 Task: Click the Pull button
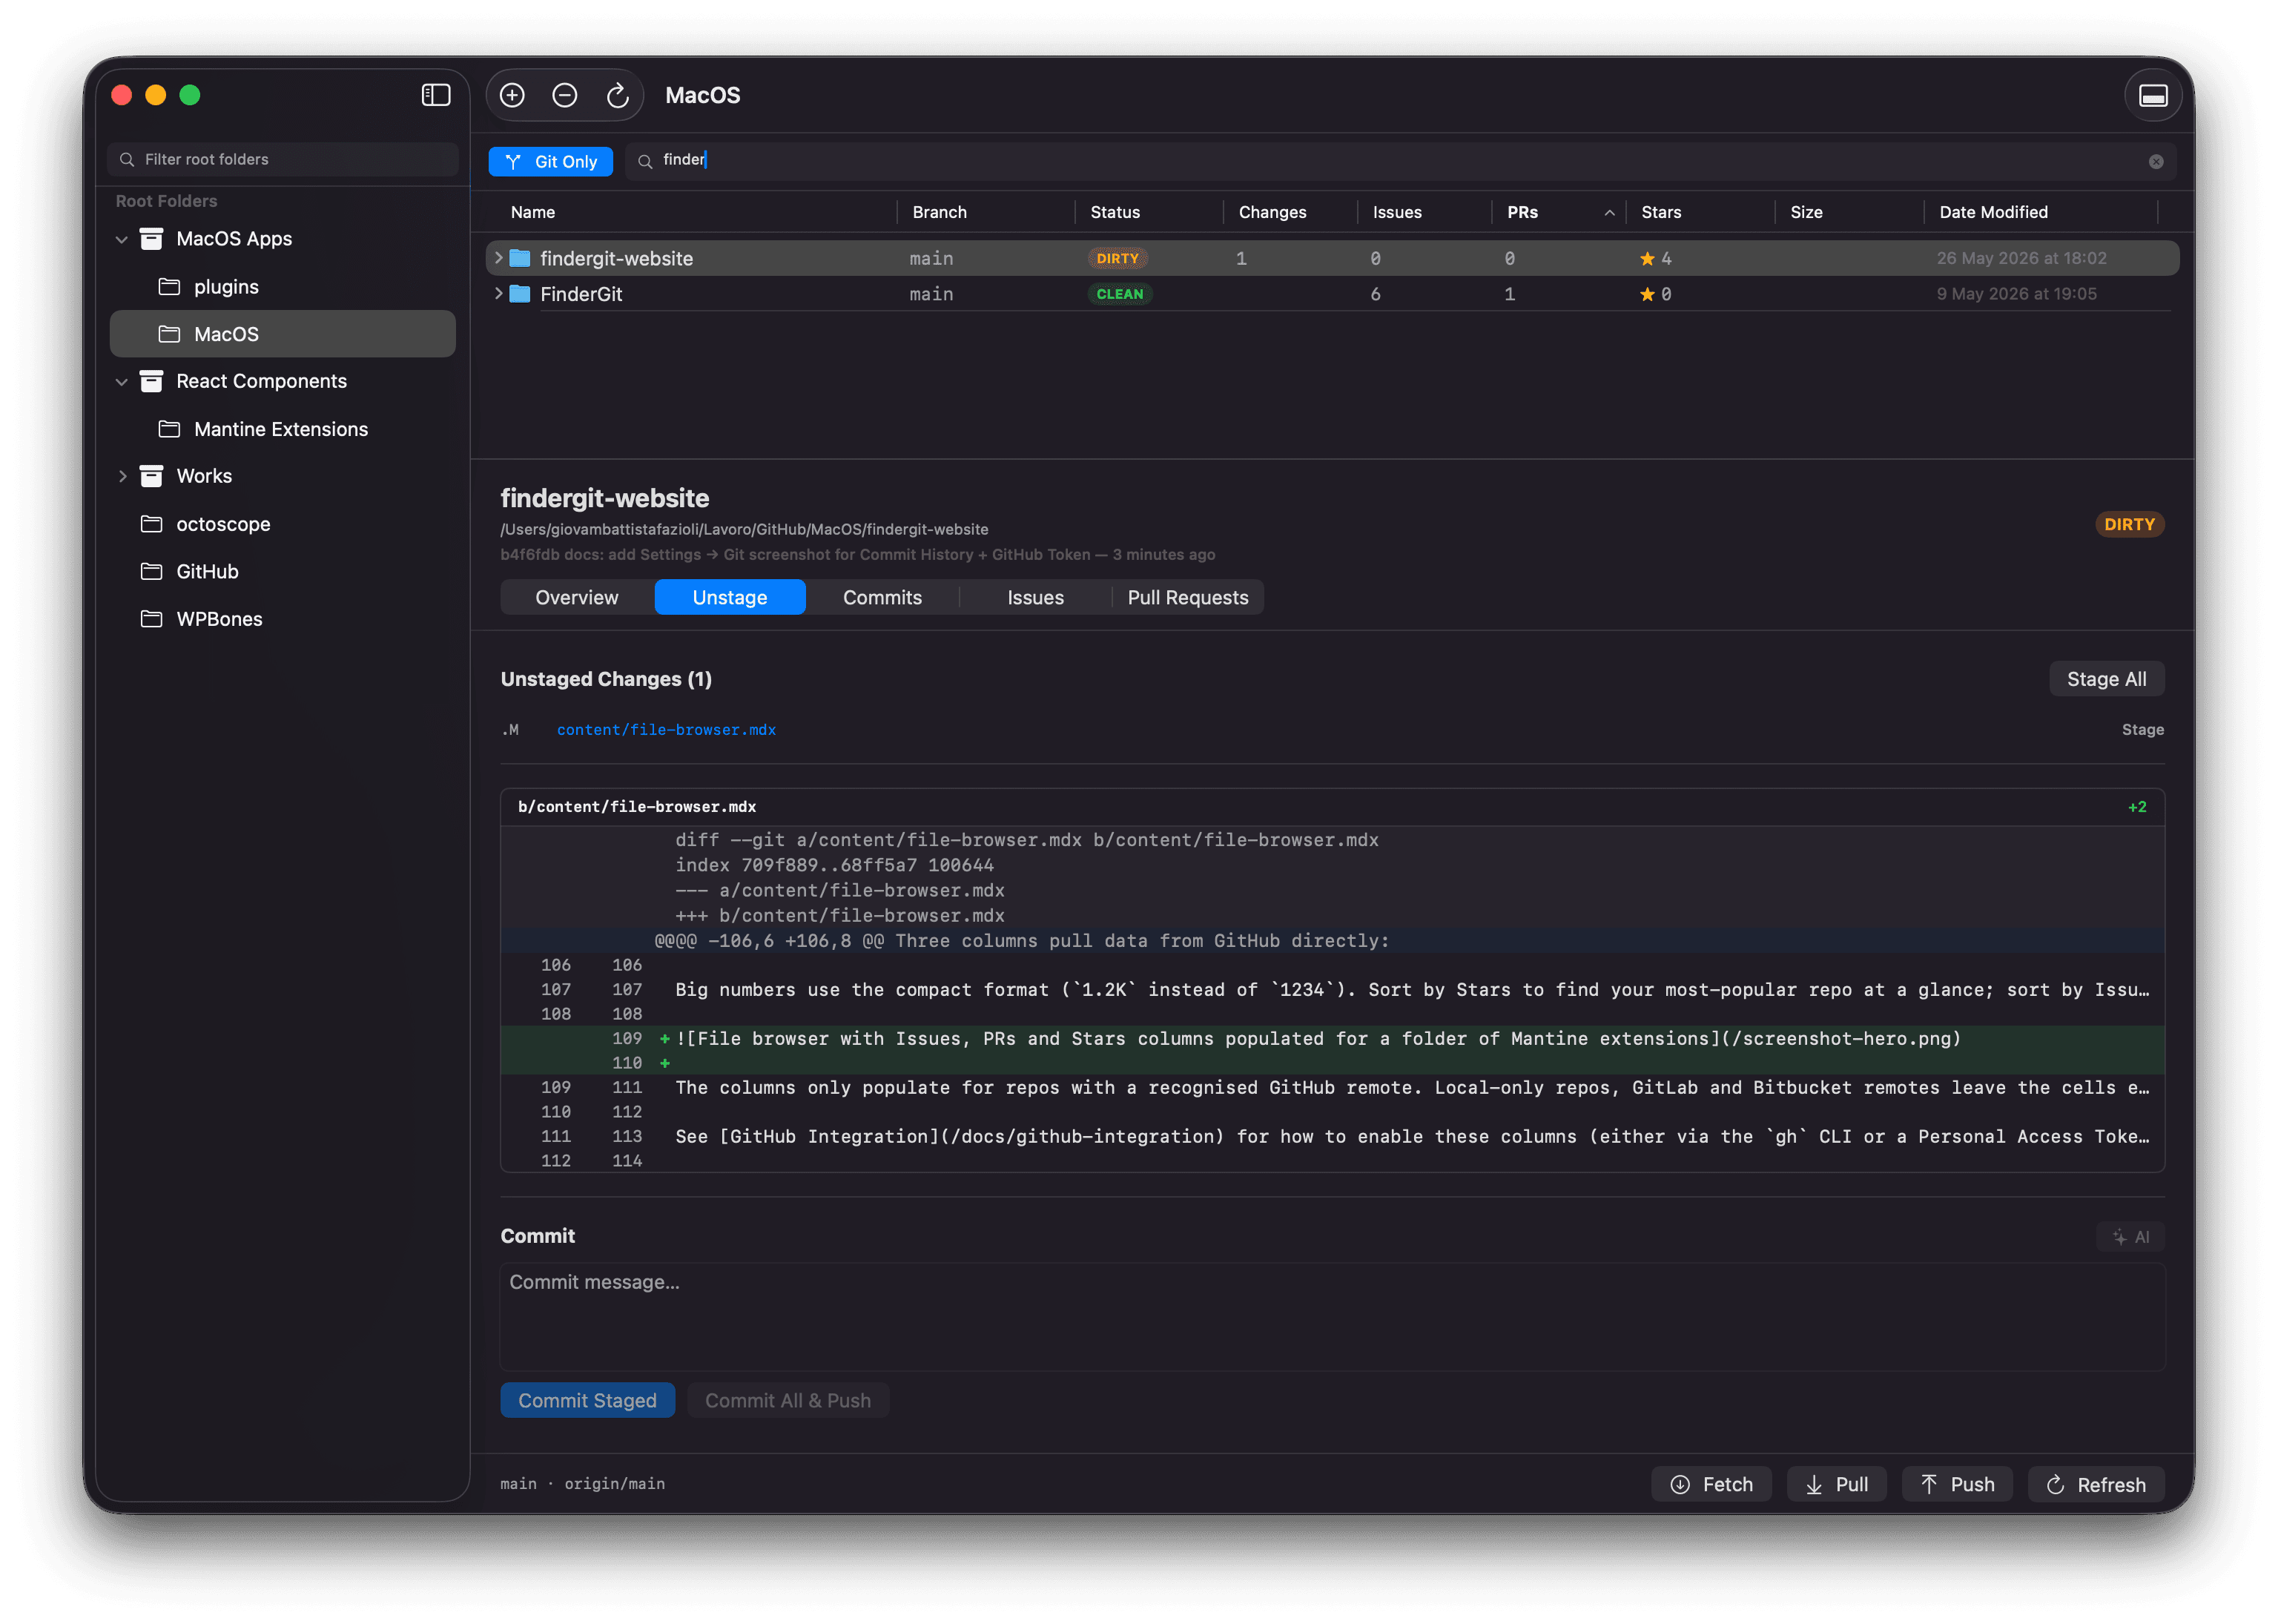[1836, 1485]
